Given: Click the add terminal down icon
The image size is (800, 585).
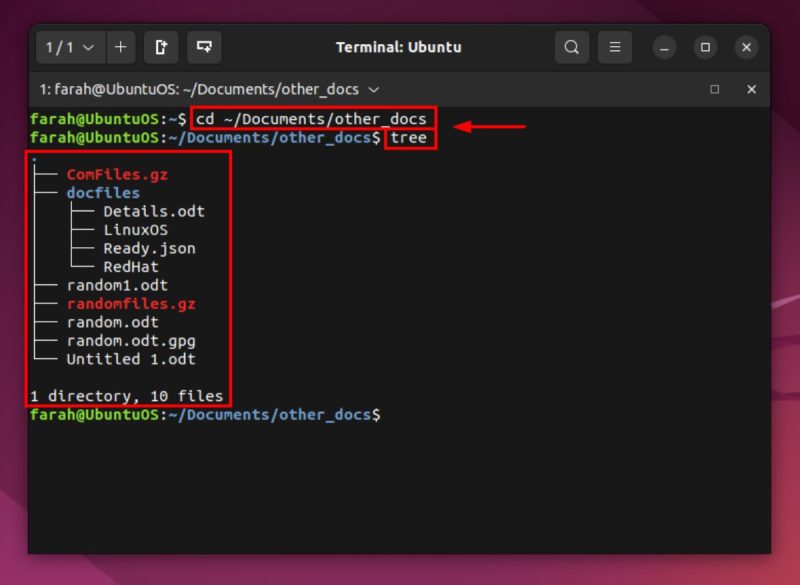Looking at the screenshot, I should pyautogui.click(x=204, y=47).
